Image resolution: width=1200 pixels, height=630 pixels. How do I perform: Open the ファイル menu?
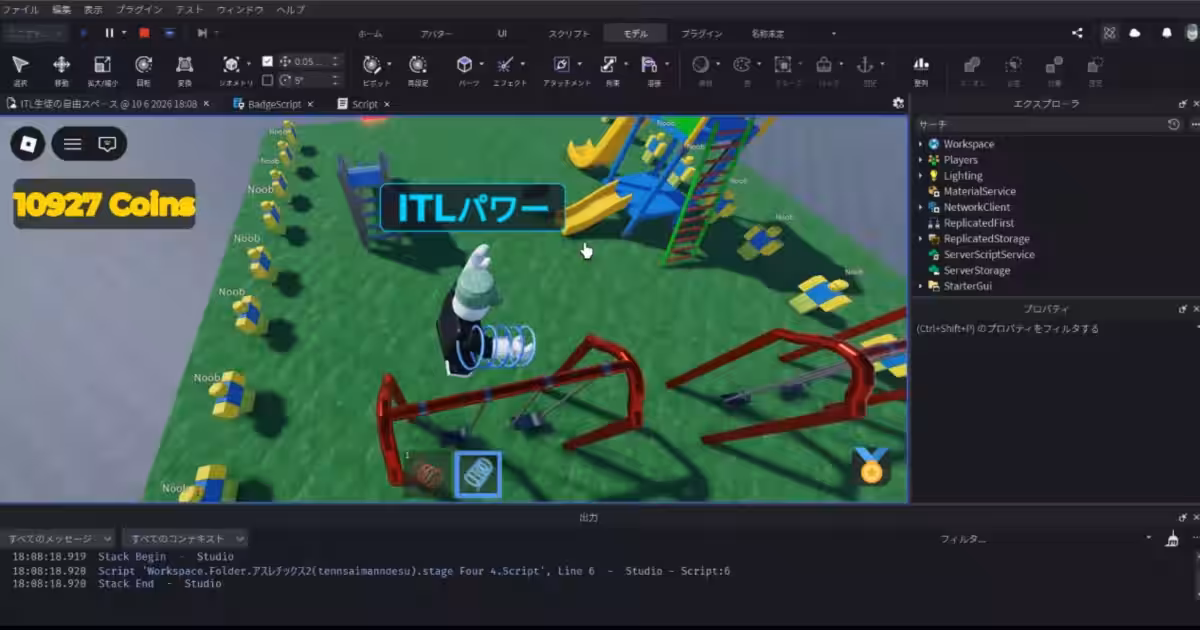click(21, 9)
